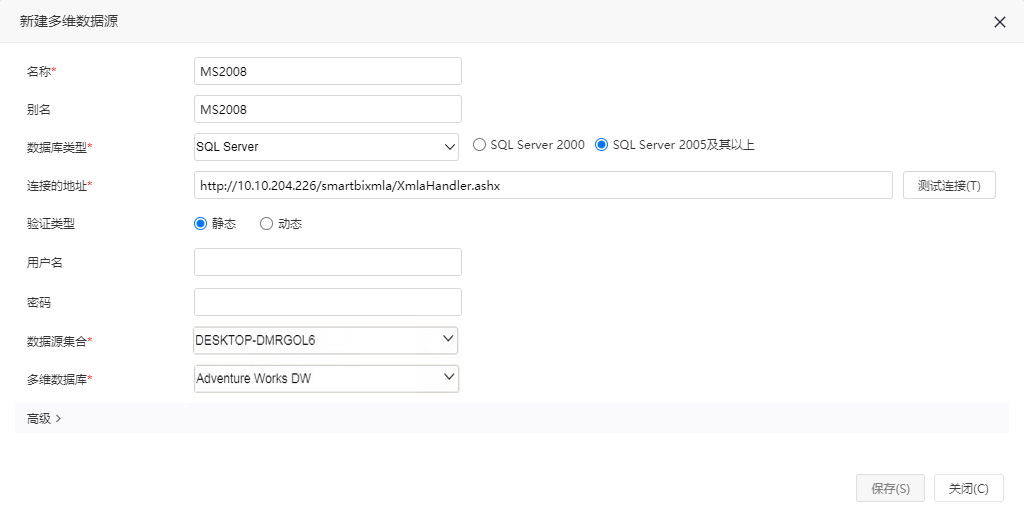Click the empty 用户名 username field
The image size is (1024, 523).
click(x=328, y=262)
